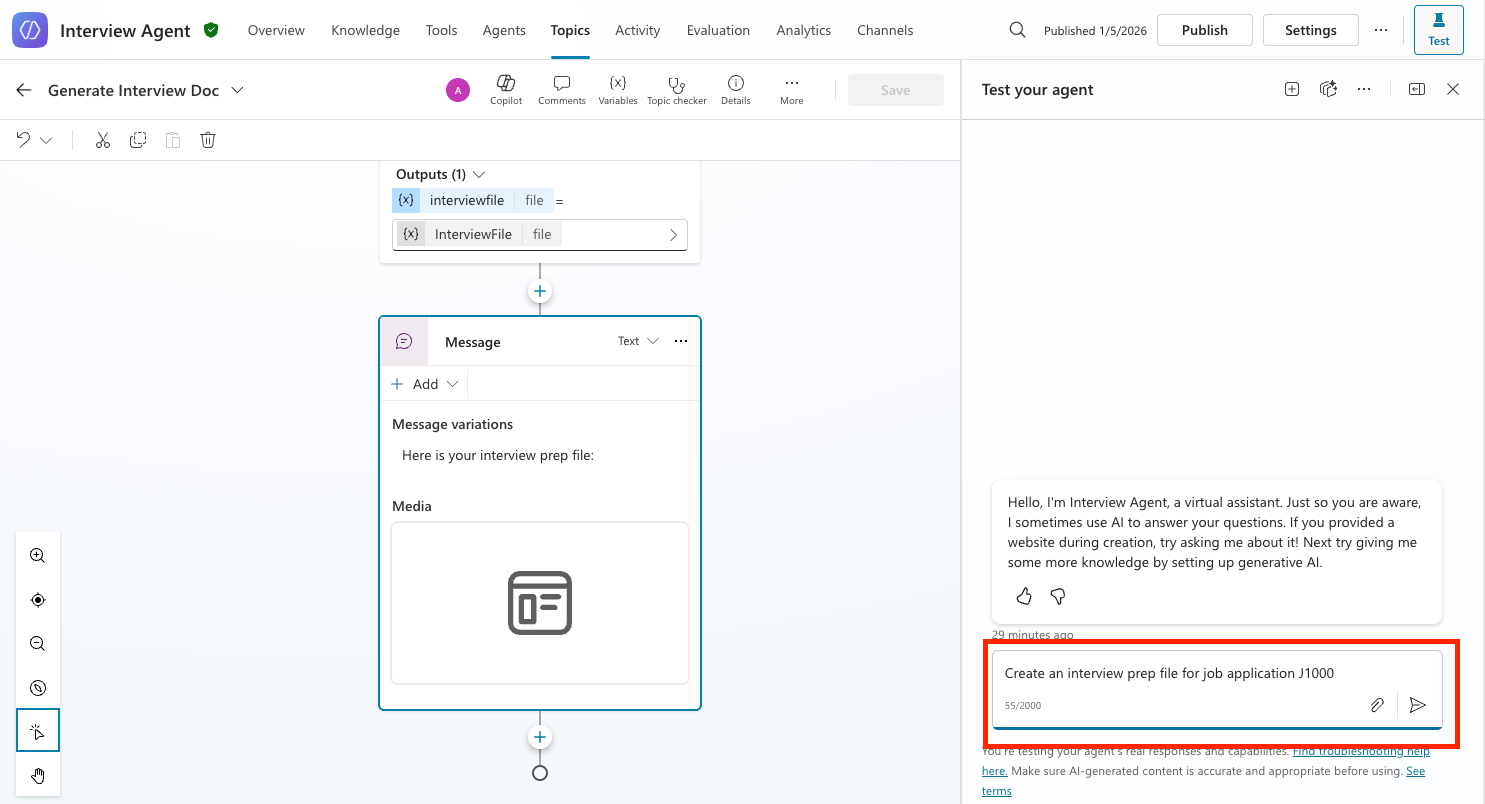Give thumbs down to agent greeting
This screenshot has height=804, width=1485.
point(1058,597)
